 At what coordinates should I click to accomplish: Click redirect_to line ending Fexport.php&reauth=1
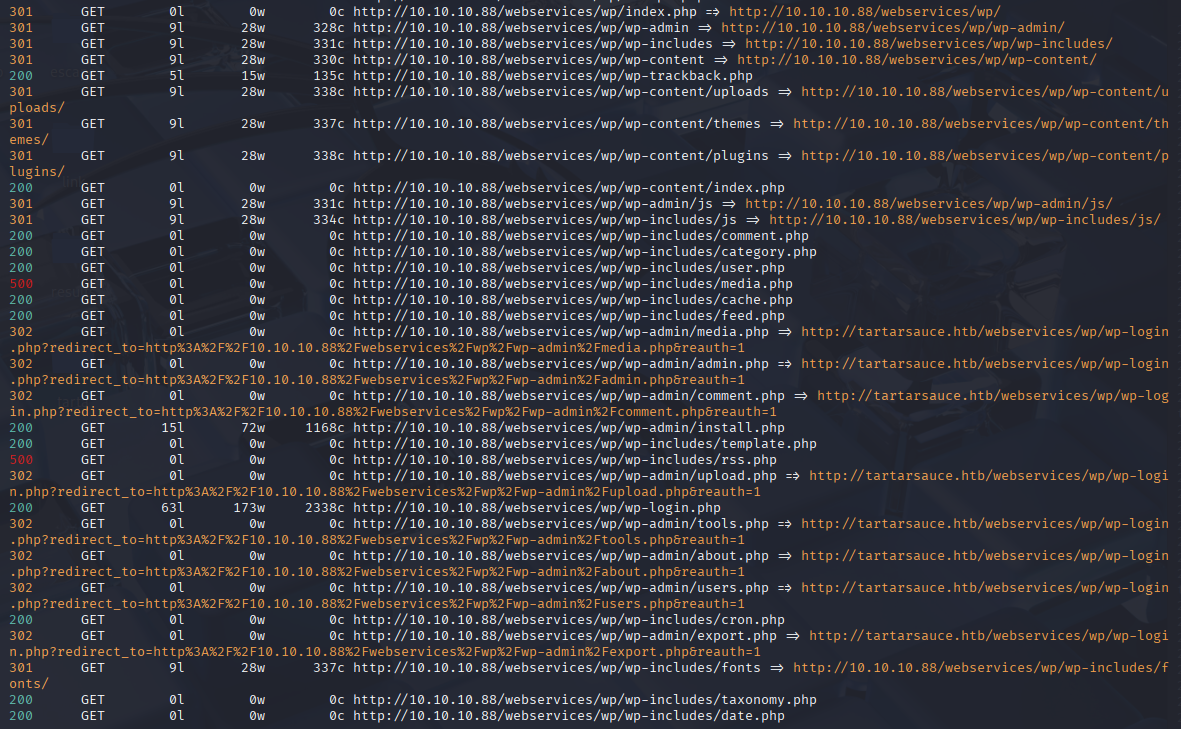pos(385,652)
